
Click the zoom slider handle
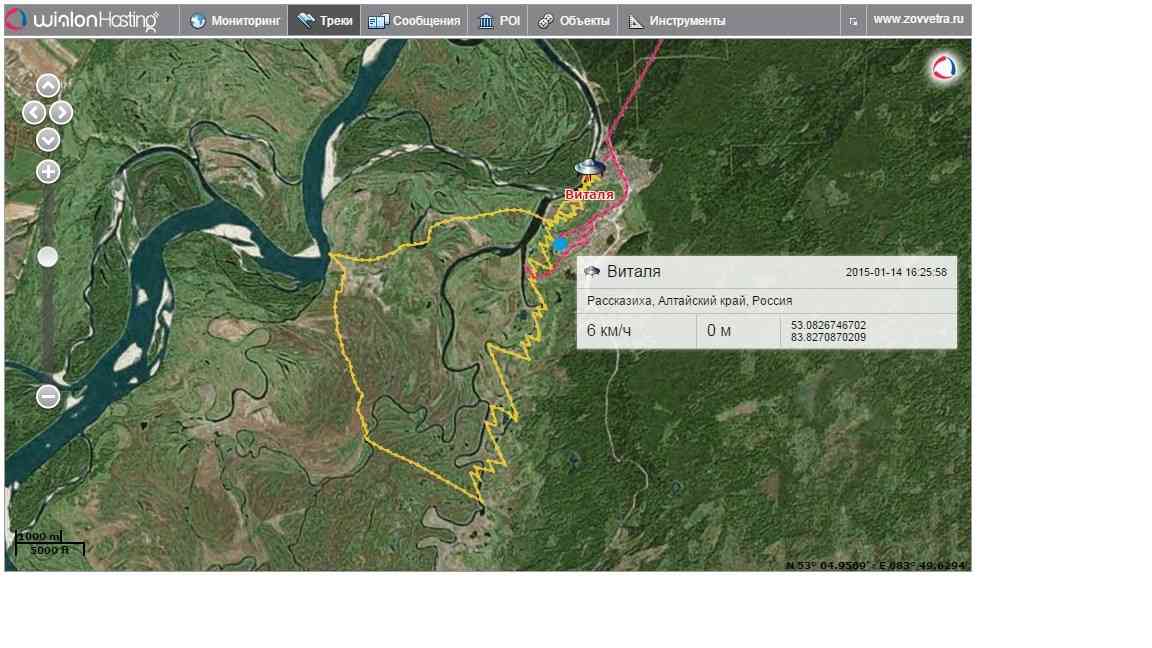[48, 257]
